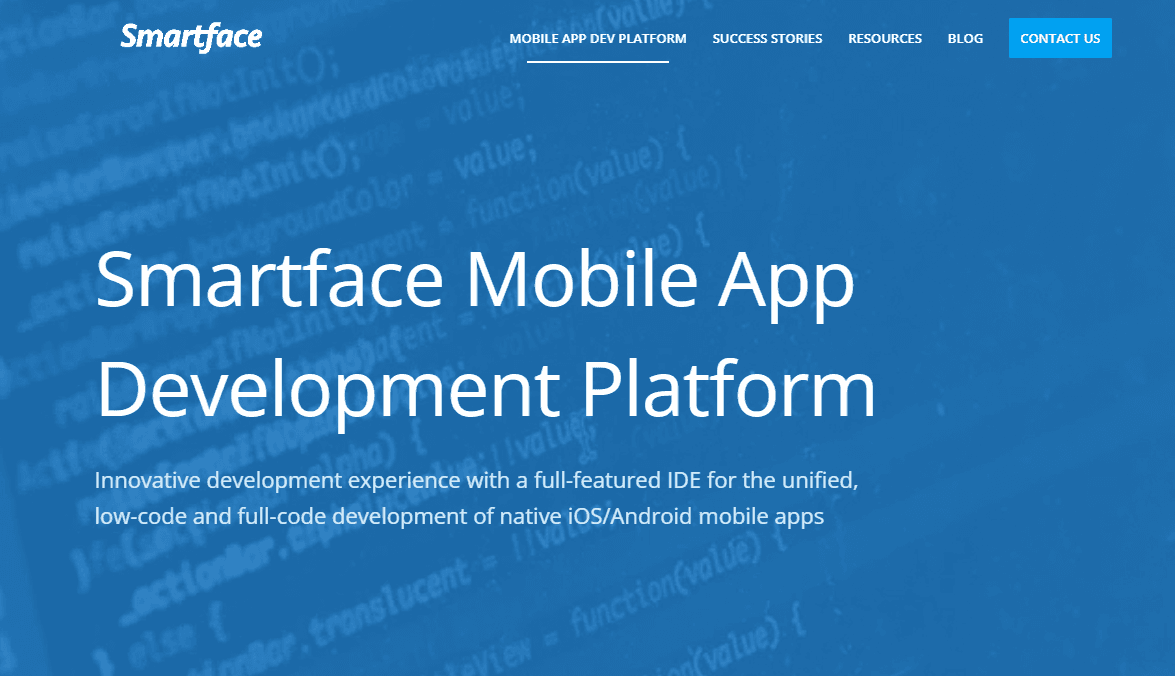Visit the Blog link
Viewport: 1175px width, 676px height.
tap(965, 38)
